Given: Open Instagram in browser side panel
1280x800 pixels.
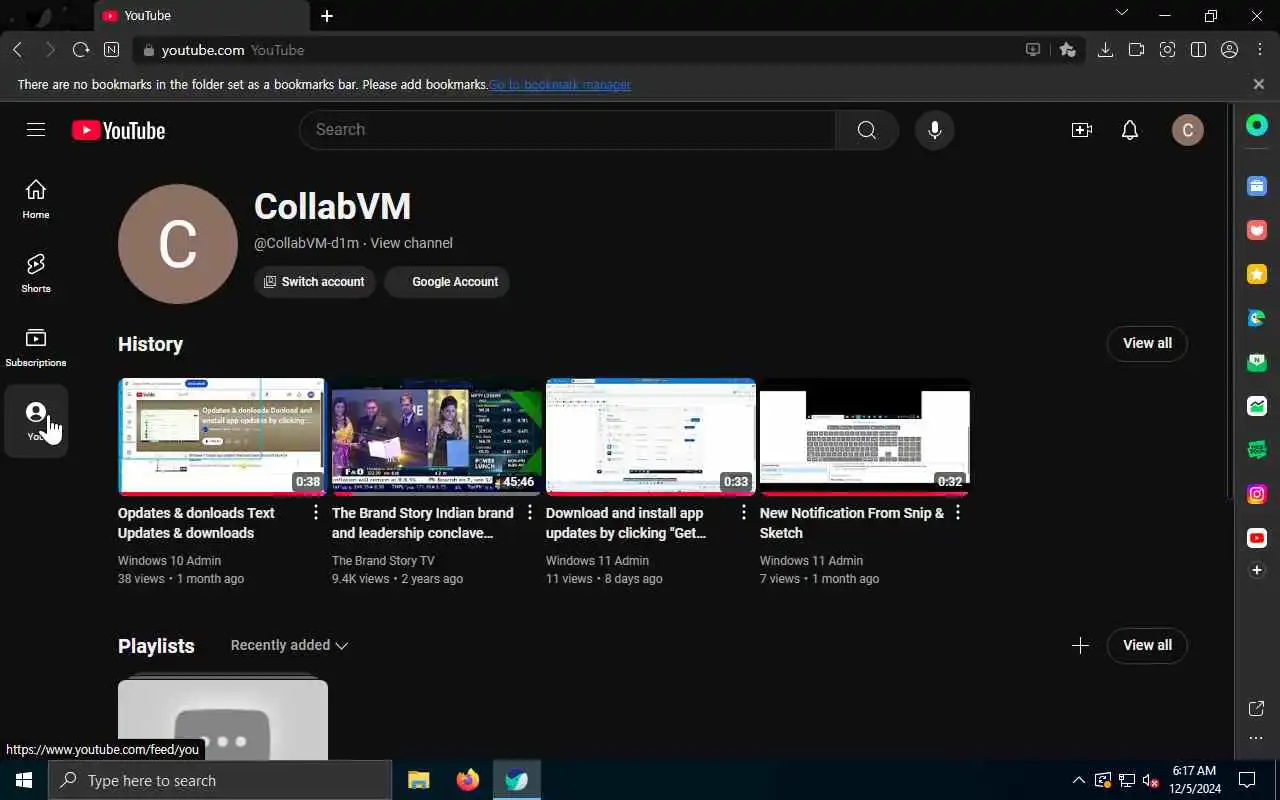Looking at the screenshot, I should coord(1257,494).
